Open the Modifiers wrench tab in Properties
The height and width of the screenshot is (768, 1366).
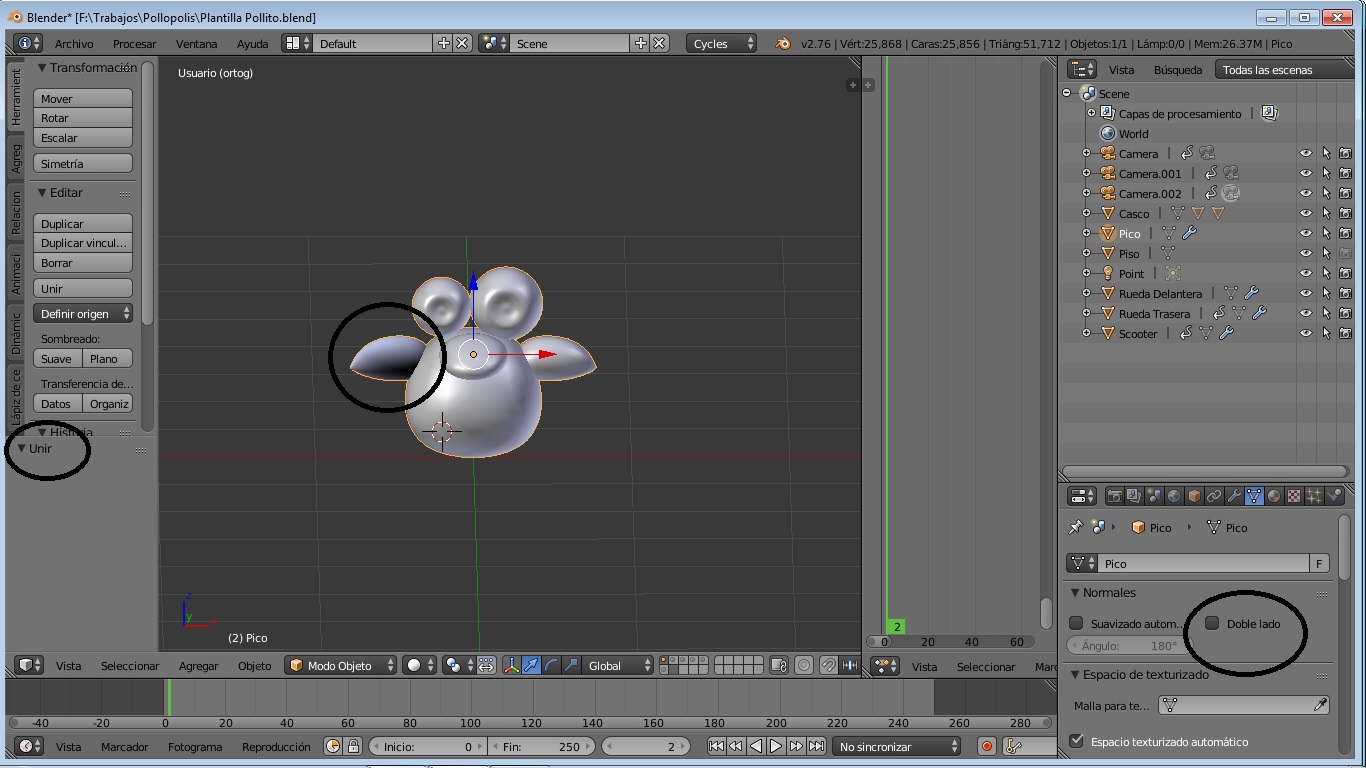1234,496
